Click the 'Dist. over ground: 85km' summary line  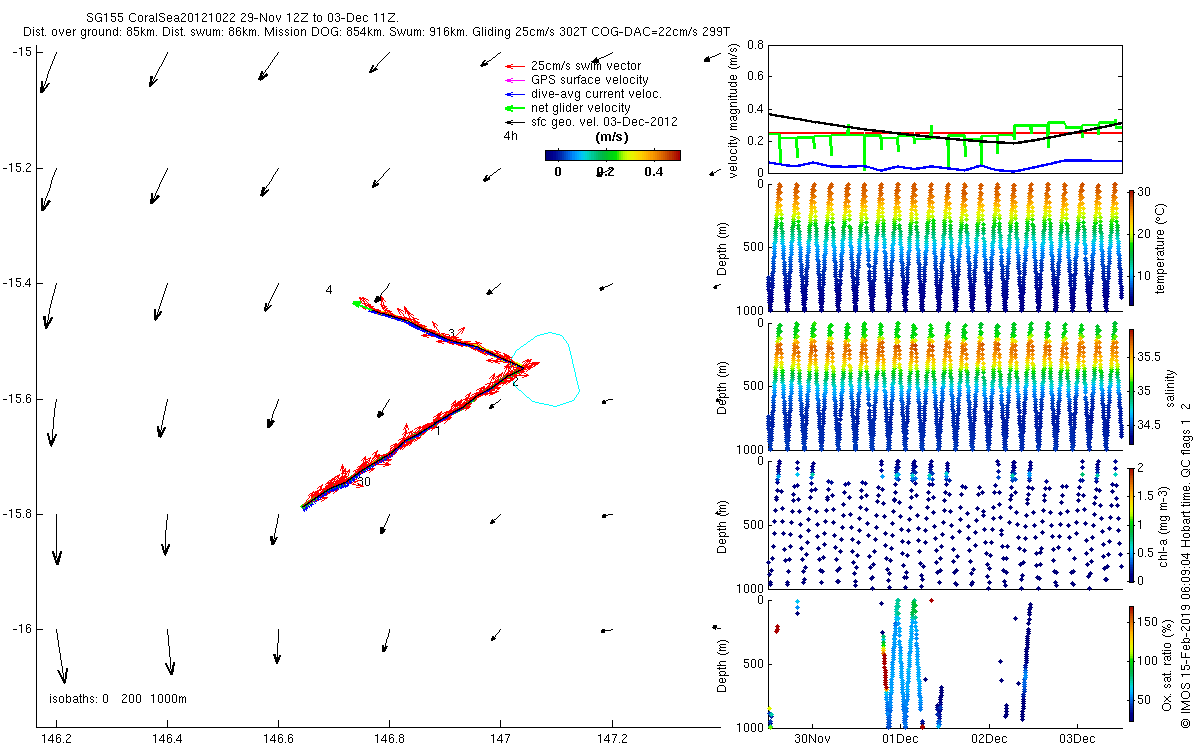[x=376, y=33]
